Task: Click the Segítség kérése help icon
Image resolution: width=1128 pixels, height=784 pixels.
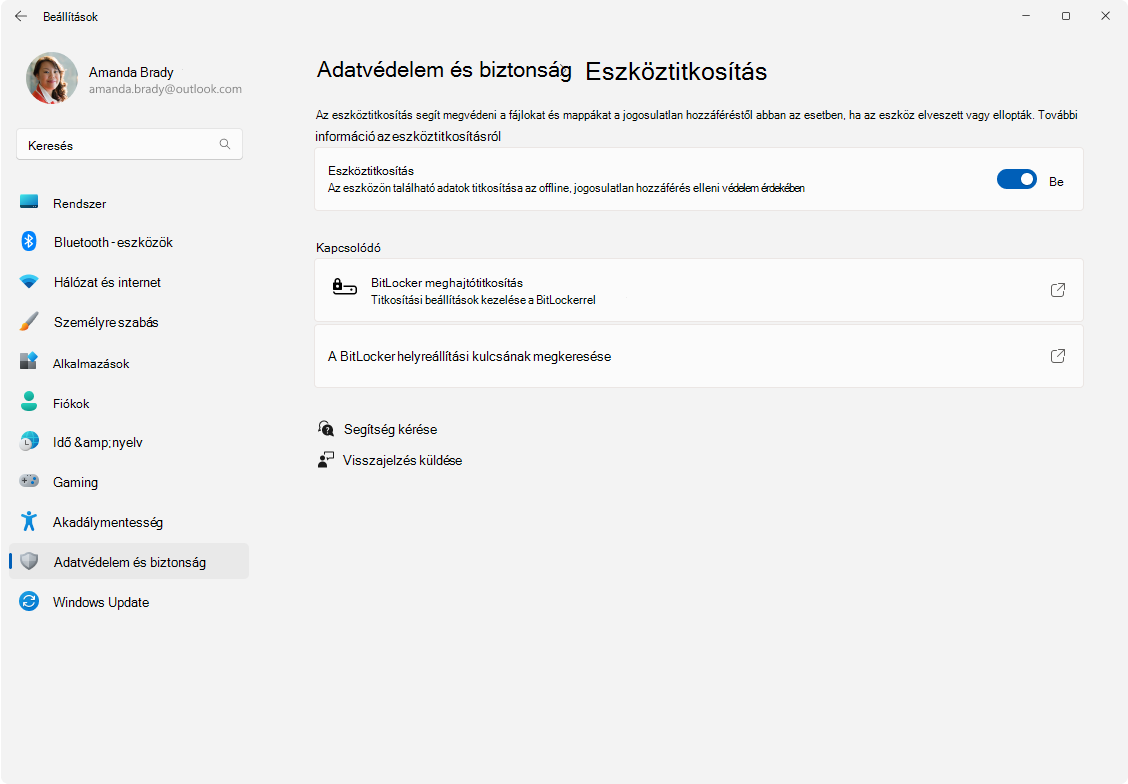Action: tap(326, 429)
